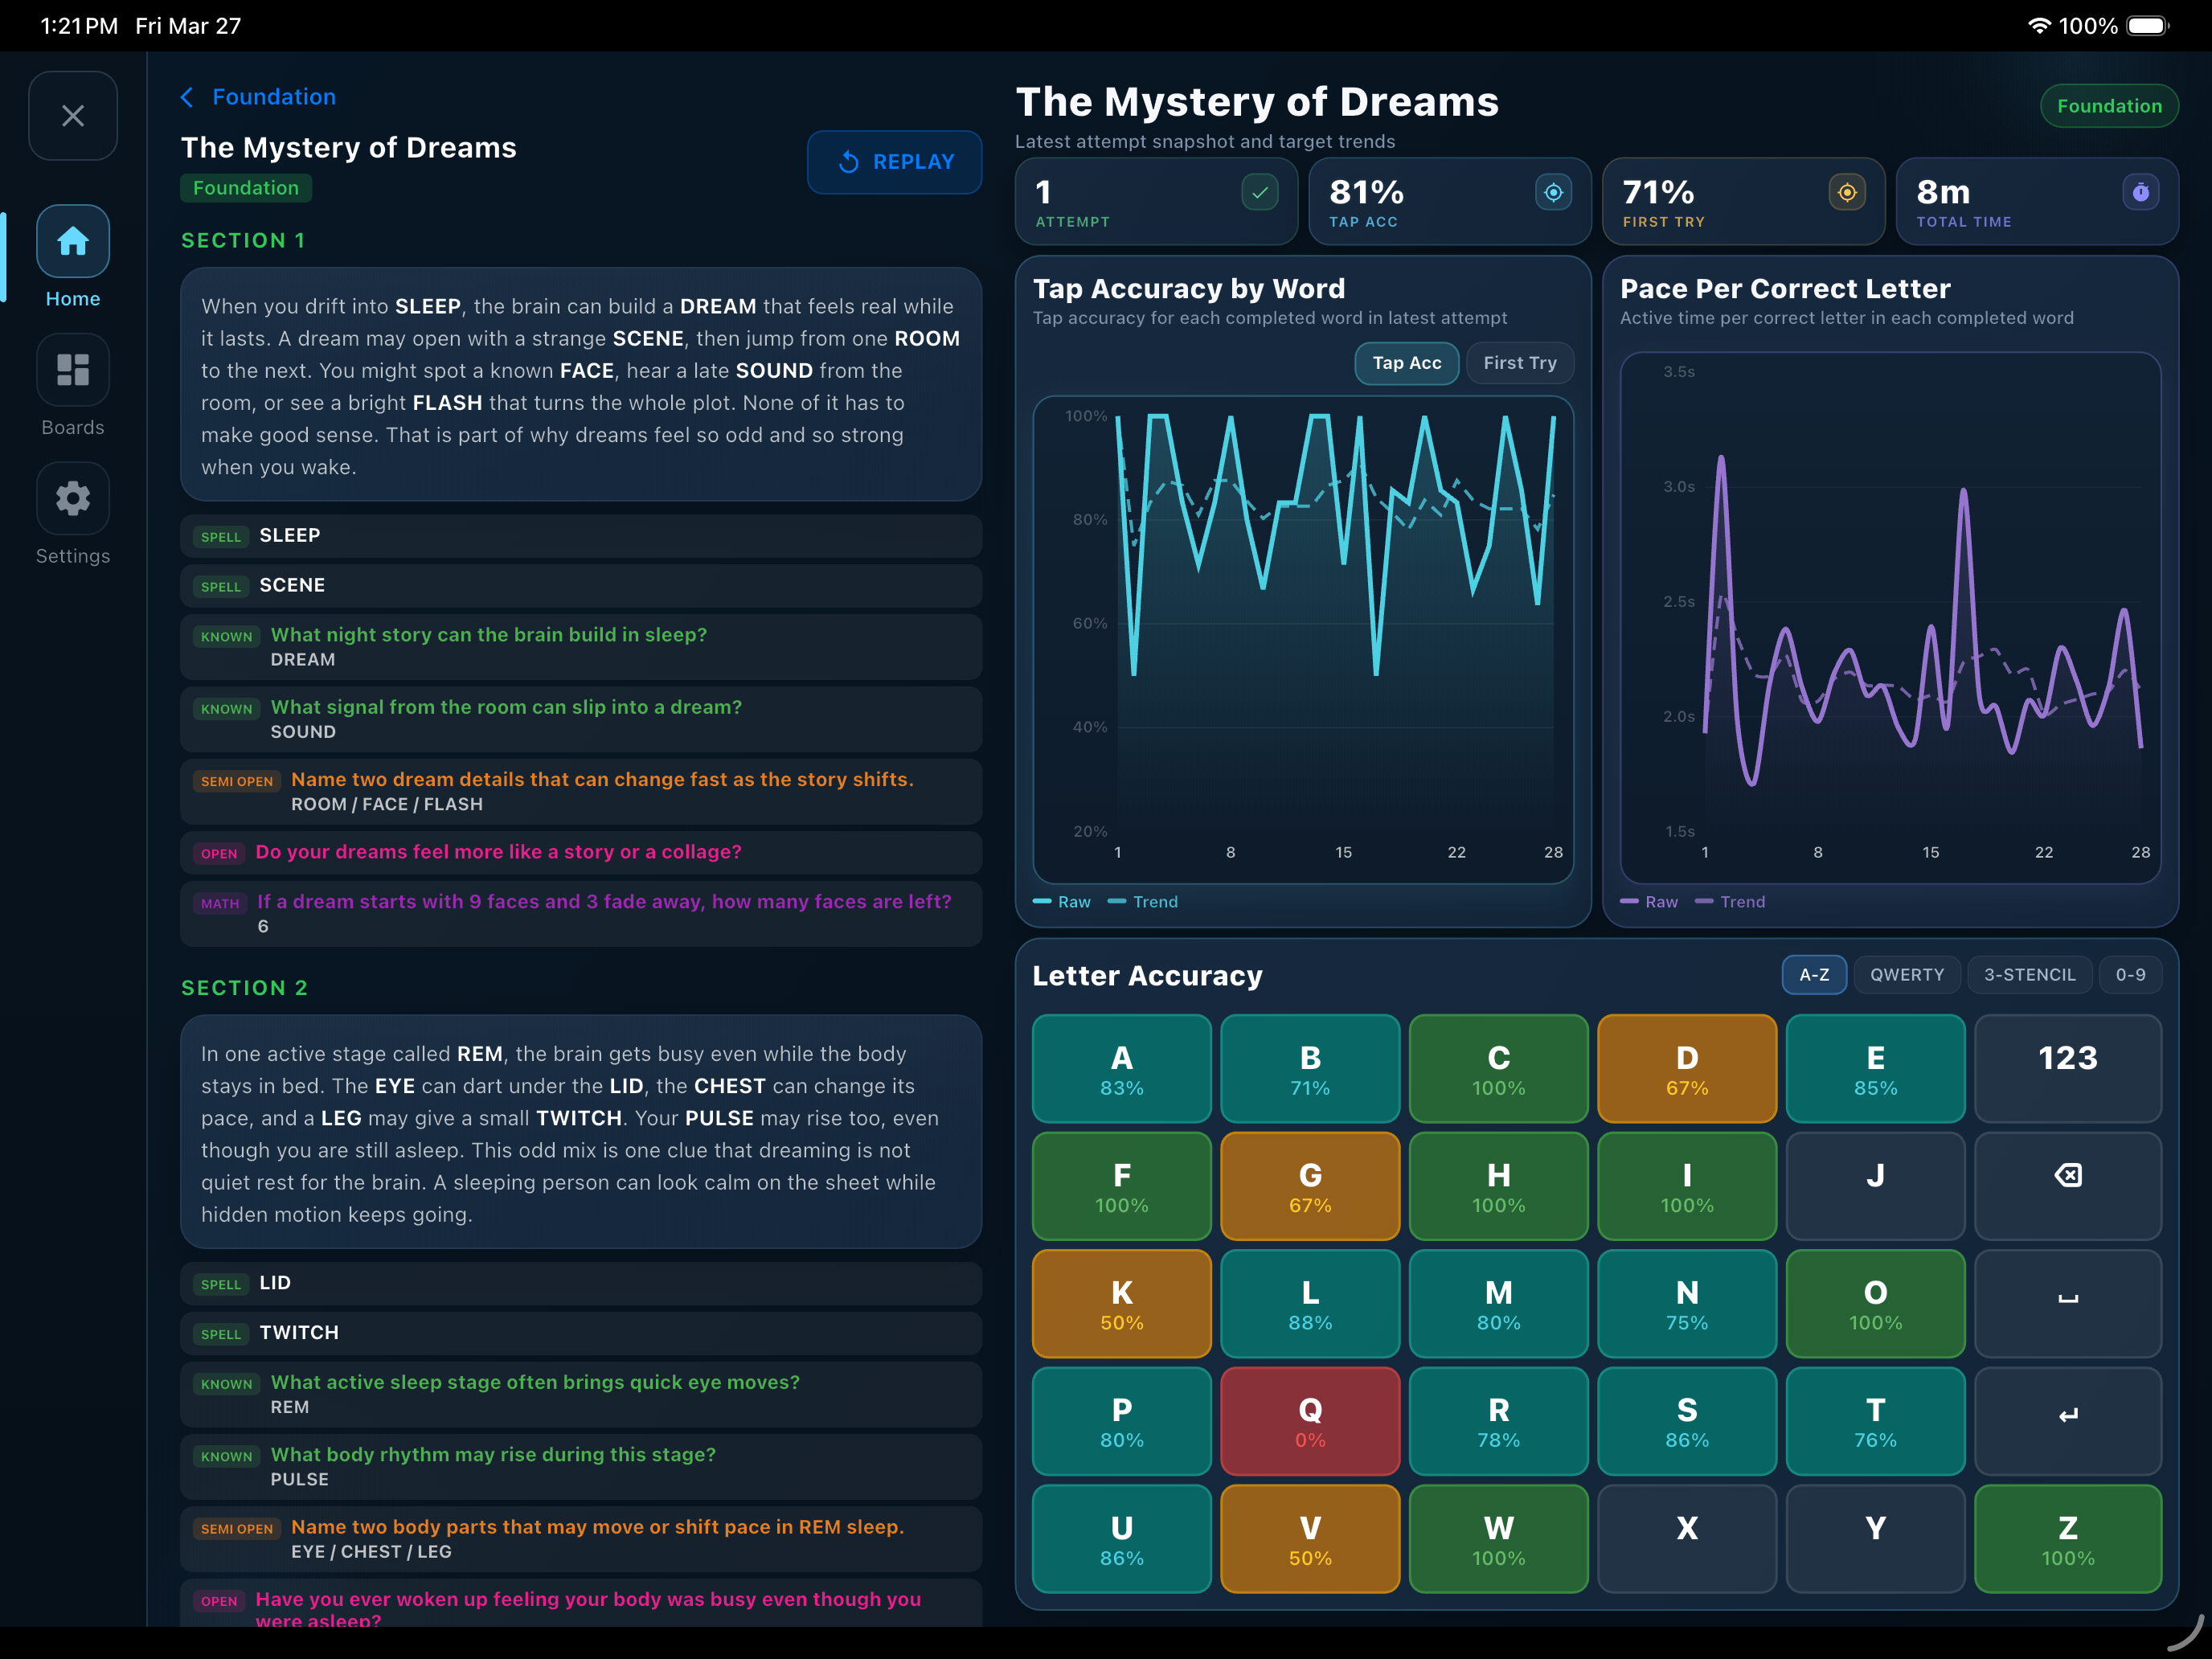Viewport: 2212px width, 1659px height.
Task: Expand the 'Do your dreams feel' open question
Action: tap(580, 852)
